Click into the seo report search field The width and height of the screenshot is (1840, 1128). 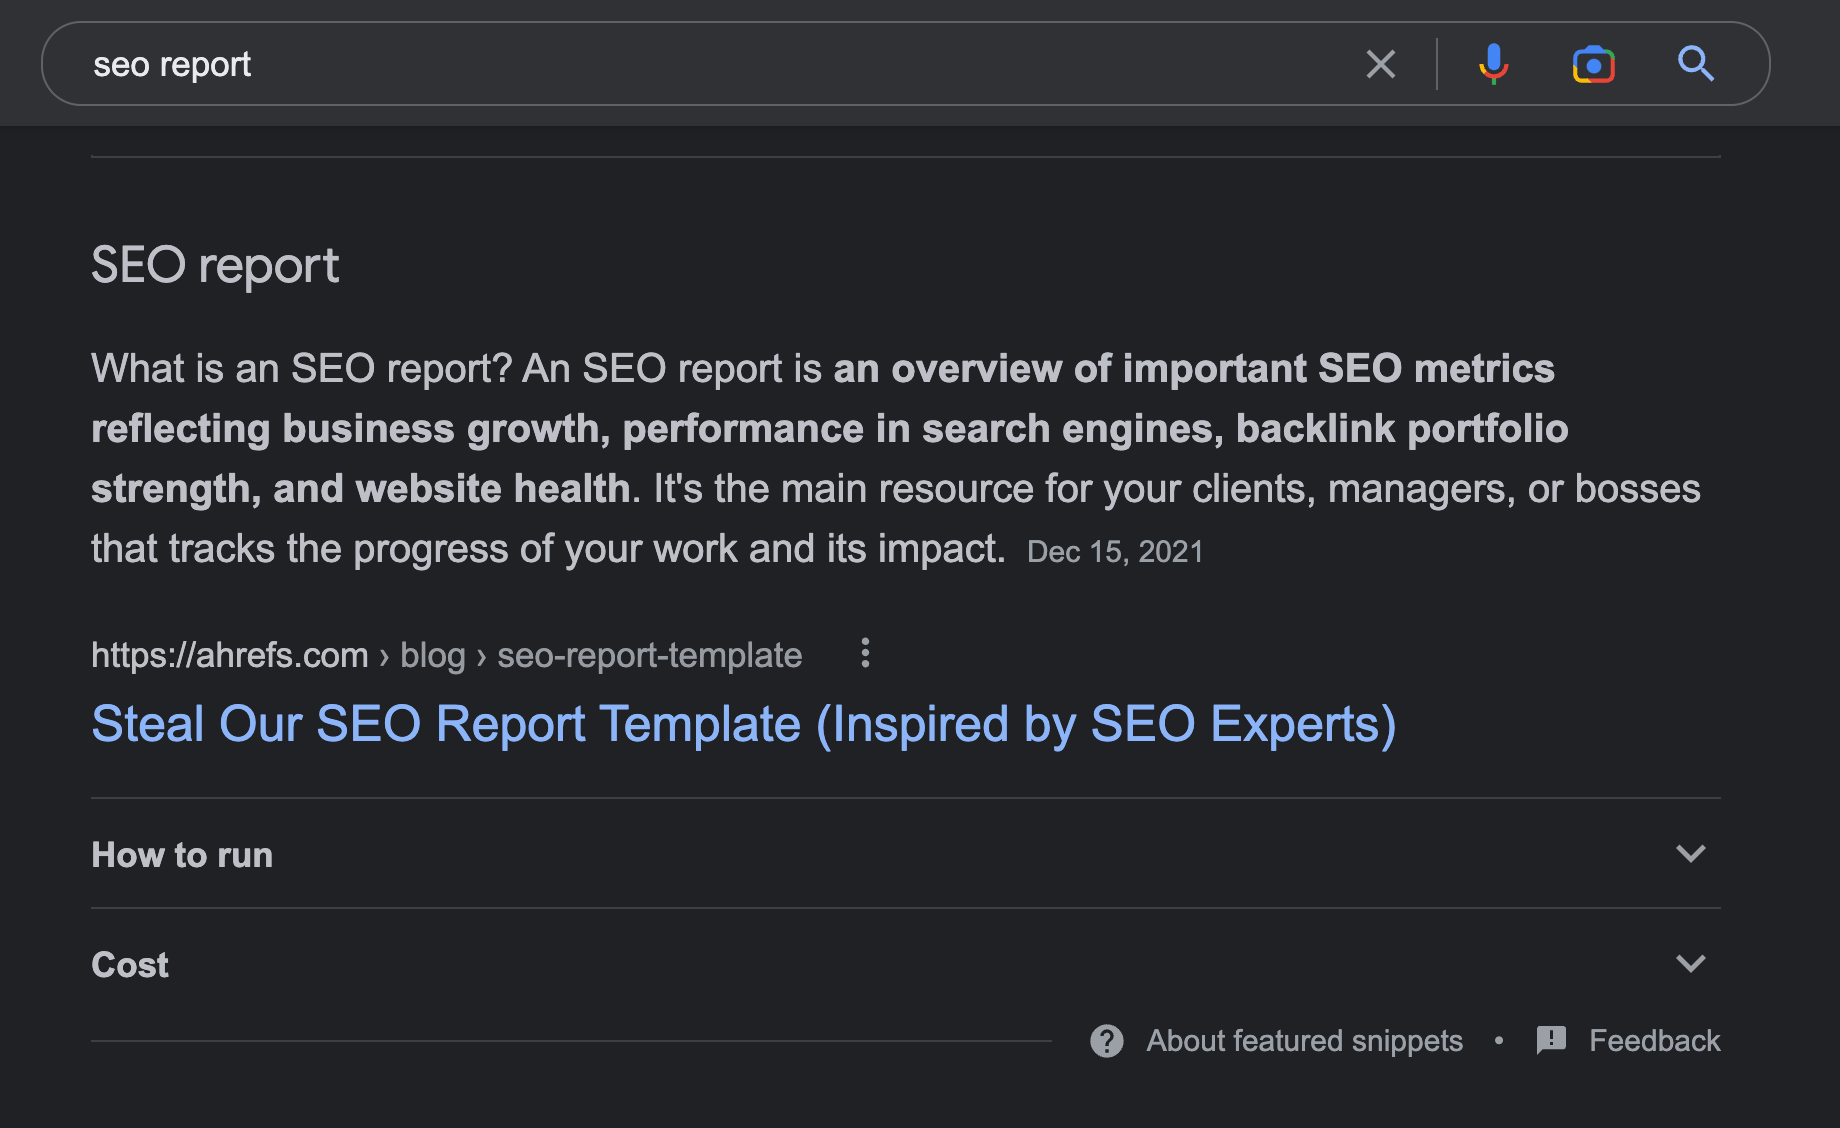(700, 64)
